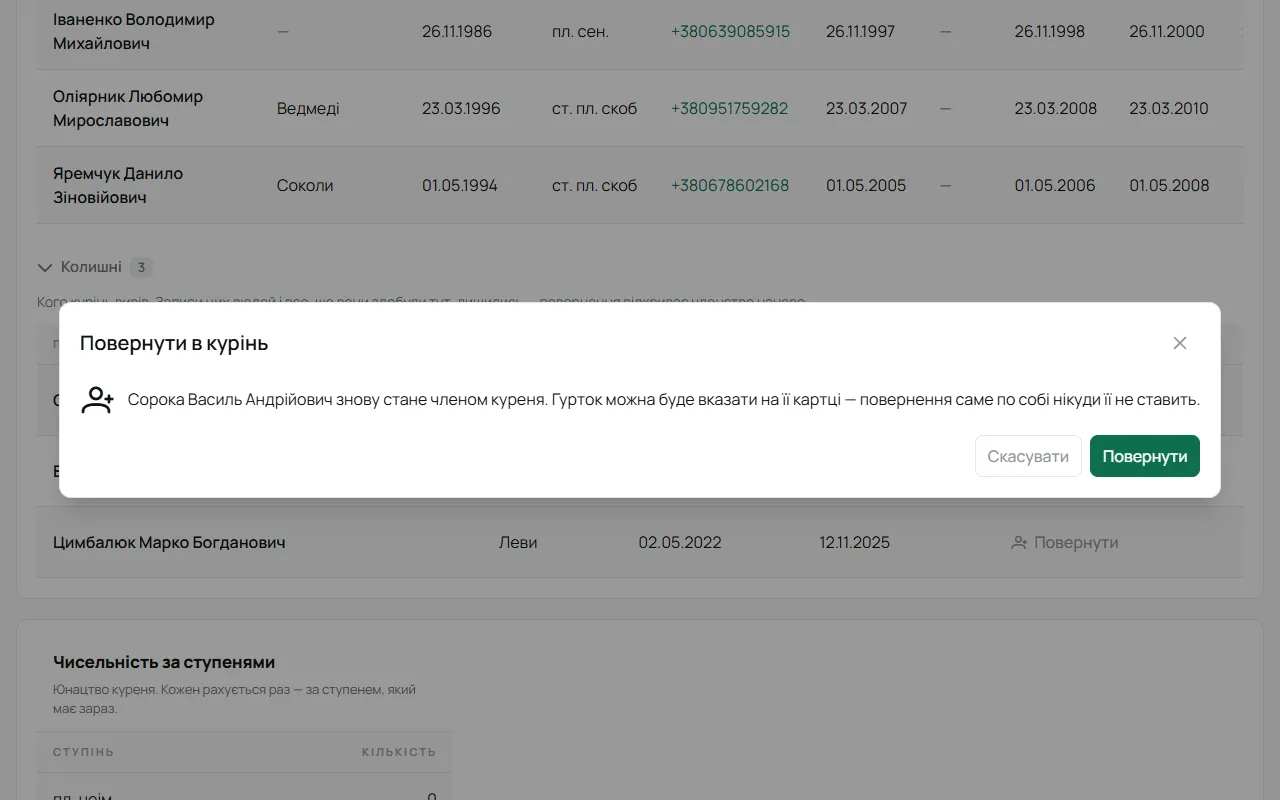Confirm with the green Повернути button
The image size is (1280, 800).
(x=1144, y=456)
